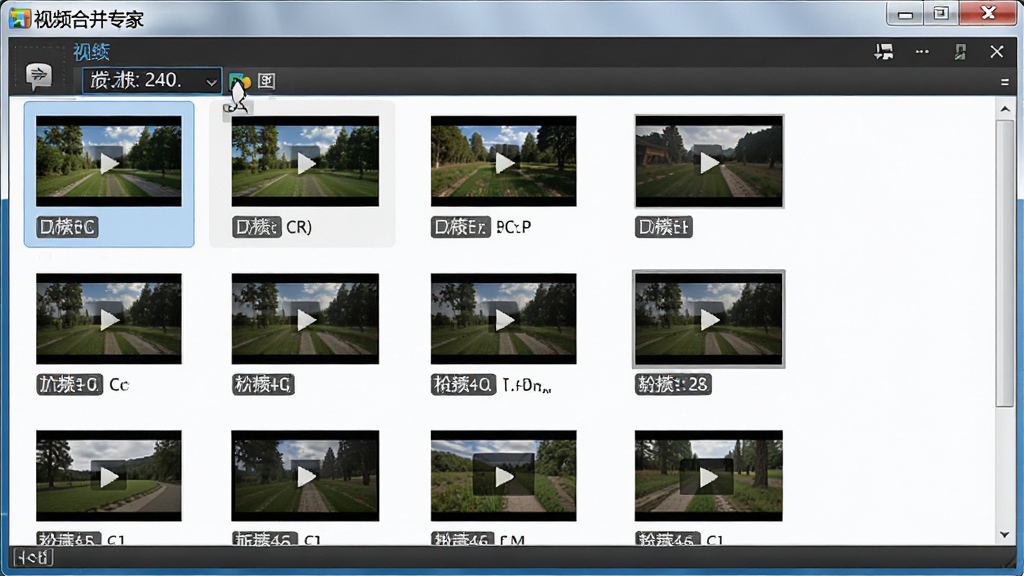Click the vertical scrollbar thumb
This screenshot has width=1024, height=576.
1005,263
